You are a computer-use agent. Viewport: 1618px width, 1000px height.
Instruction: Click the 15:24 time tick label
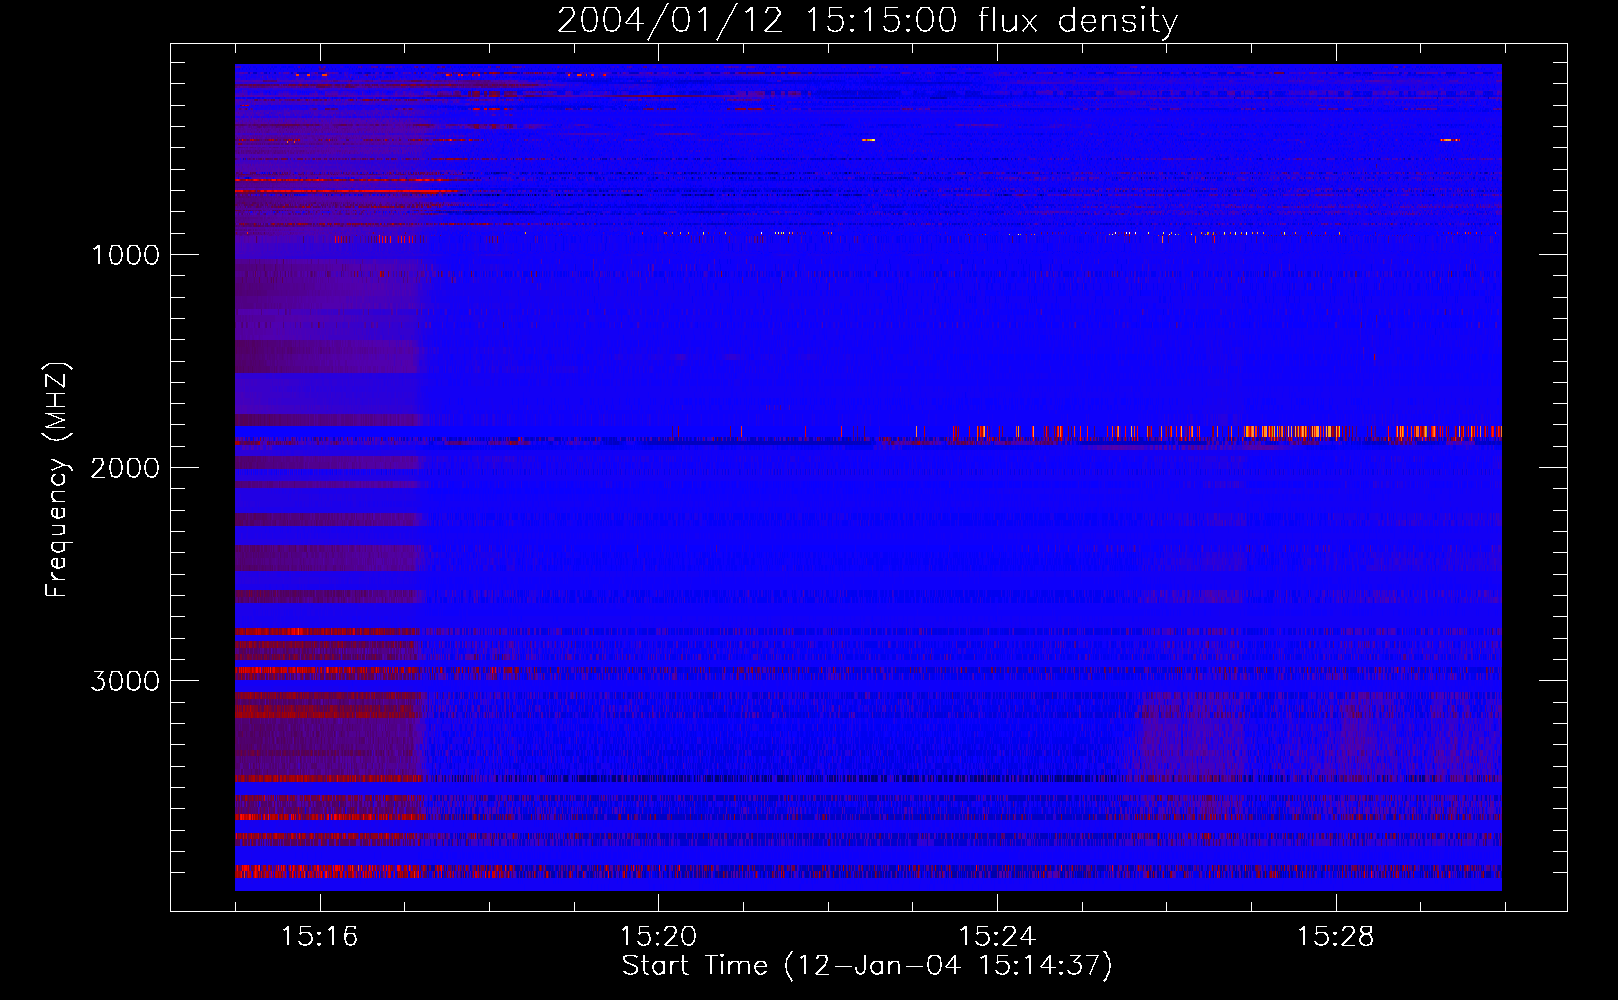pos(997,937)
